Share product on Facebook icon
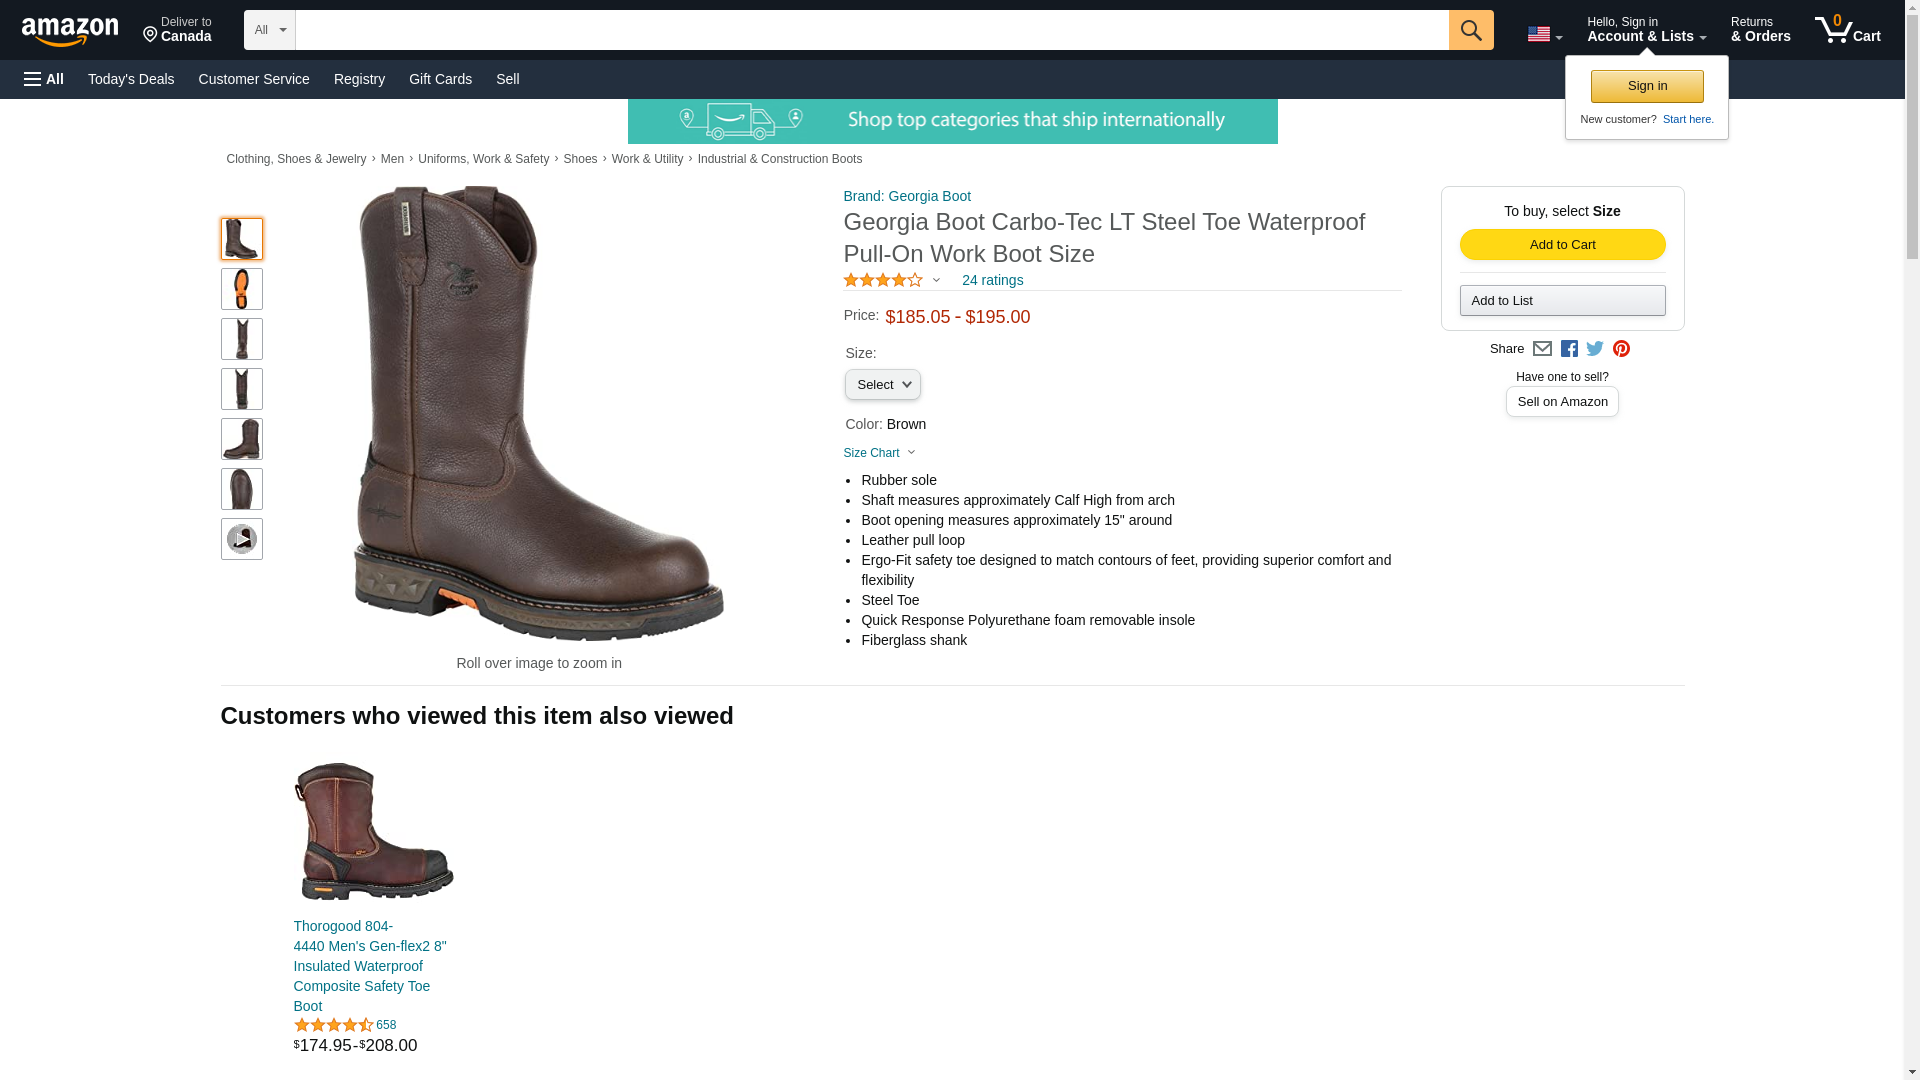Screen dimensions: 1920x1080 (1569, 349)
